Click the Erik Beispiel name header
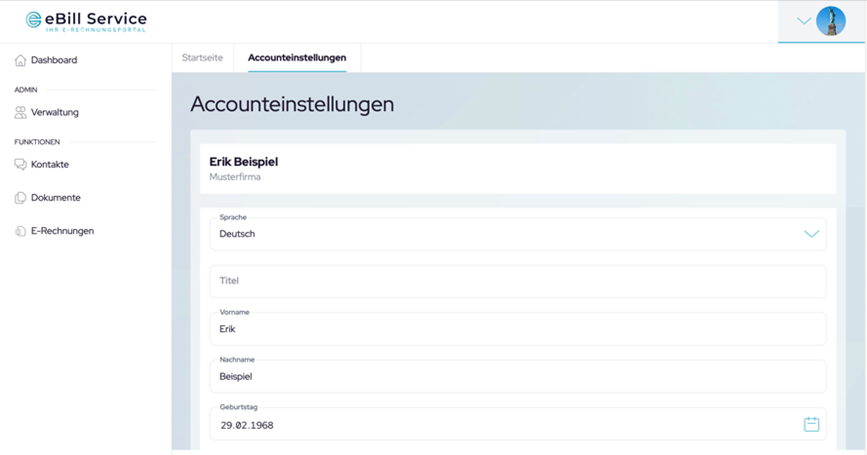Viewport: 867px width, 455px height. point(243,161)
